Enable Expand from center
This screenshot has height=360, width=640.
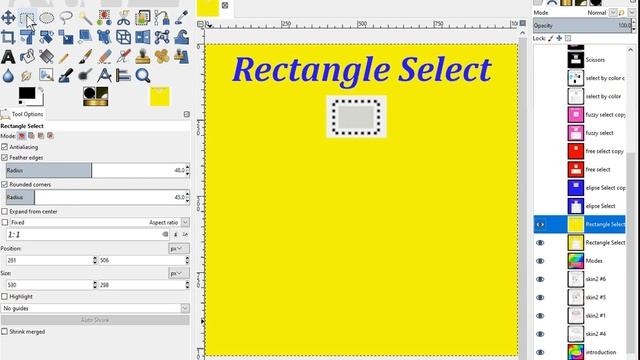tap(4, 211)
